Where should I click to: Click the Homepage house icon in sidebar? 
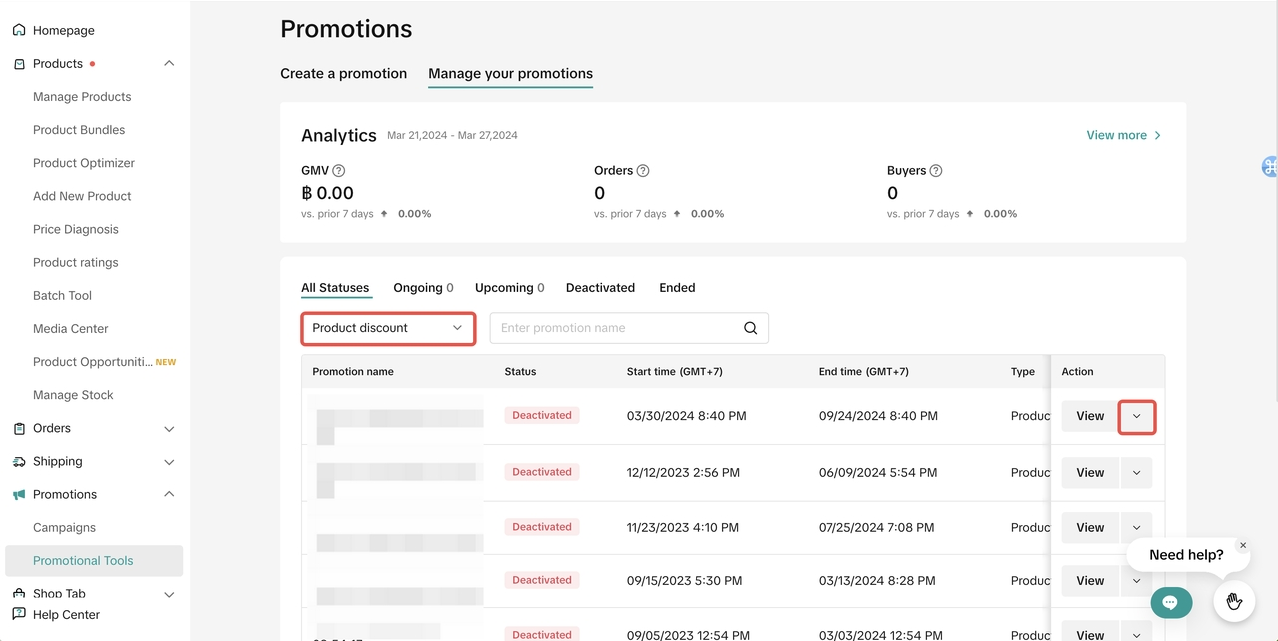[x=19, y=30]
